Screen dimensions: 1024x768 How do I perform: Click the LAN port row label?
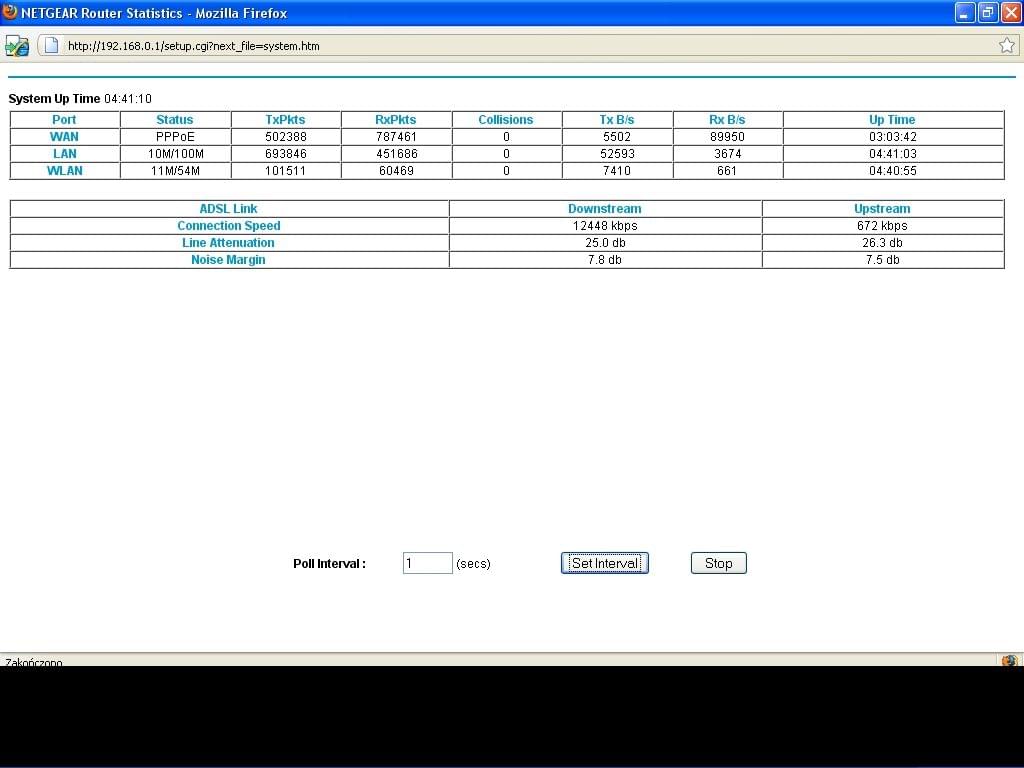[64, 154]
